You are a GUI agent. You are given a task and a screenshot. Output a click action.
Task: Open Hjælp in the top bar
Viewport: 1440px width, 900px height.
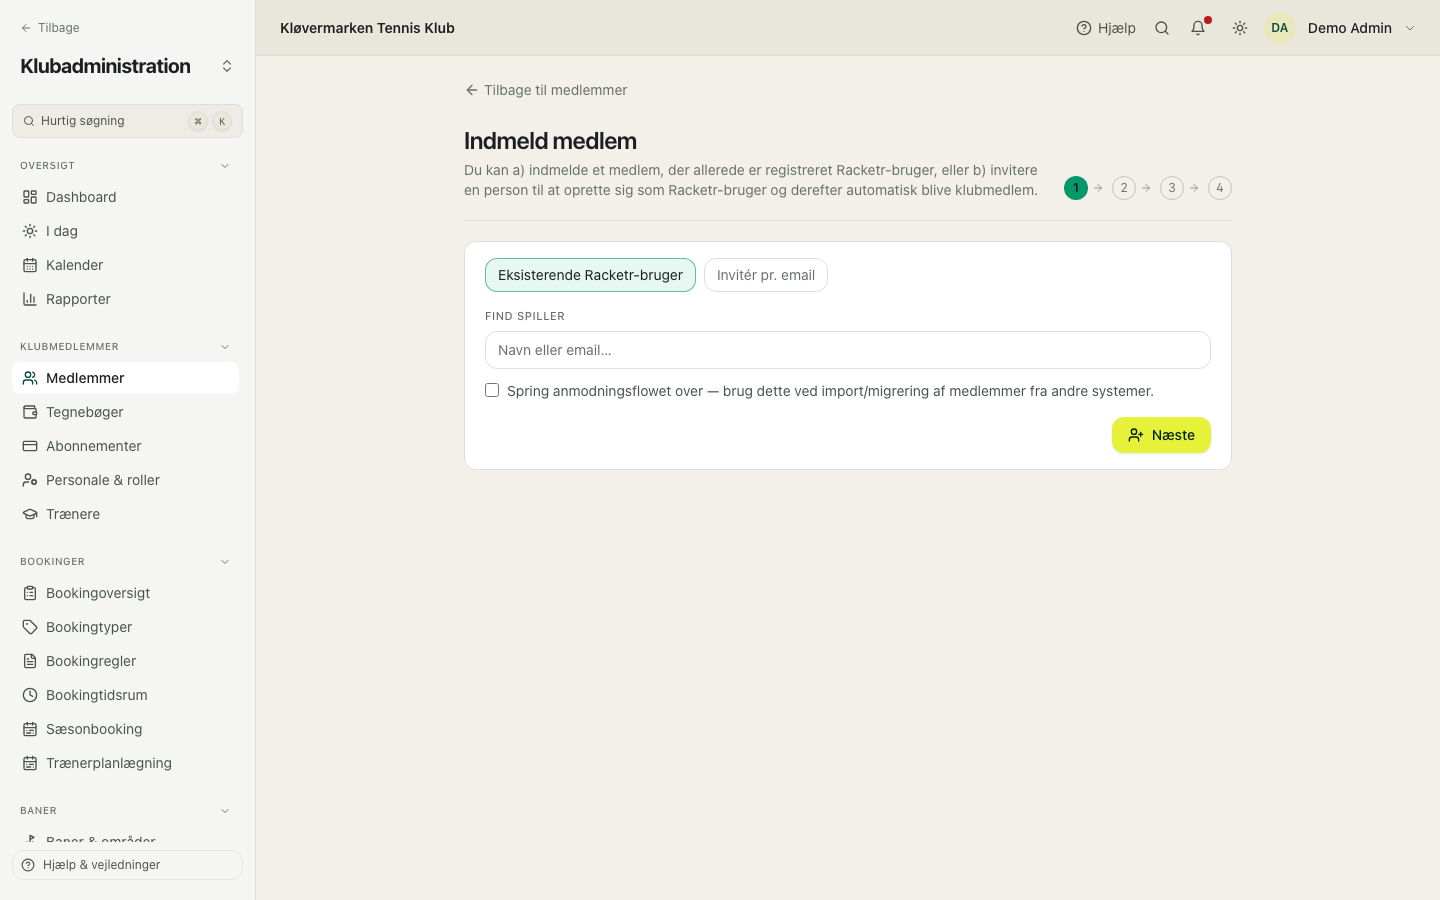[x=1106, y=28]
